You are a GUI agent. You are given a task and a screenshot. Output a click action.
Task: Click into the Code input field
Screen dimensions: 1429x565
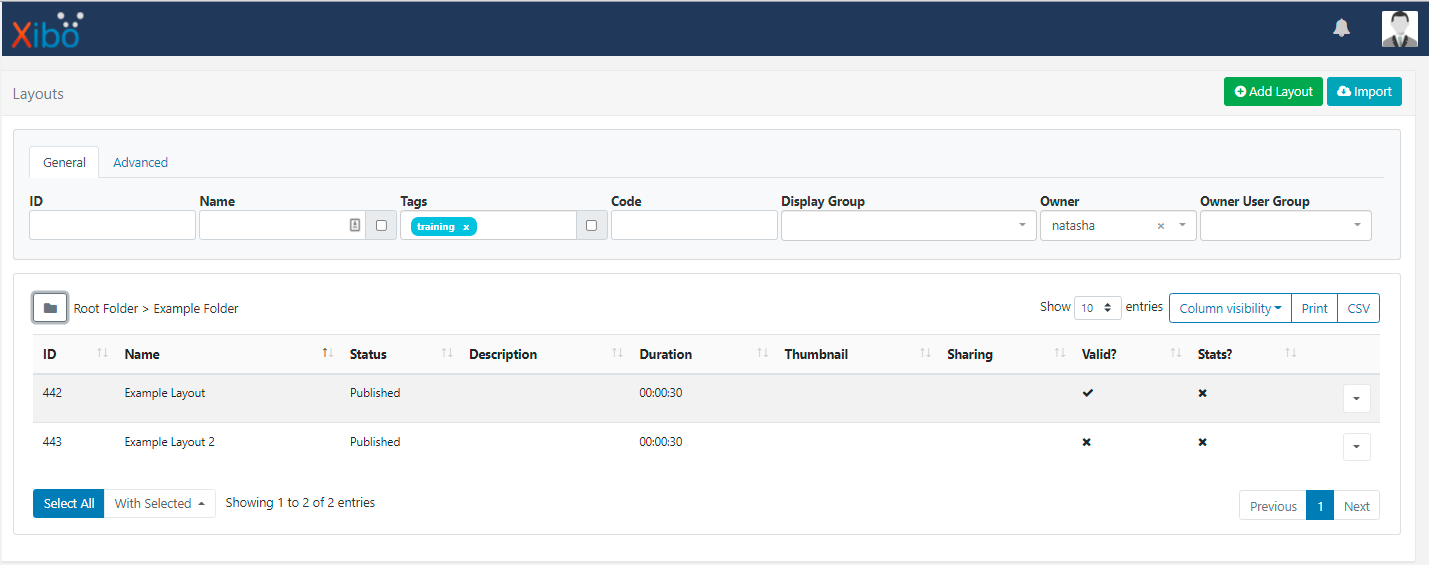[694, 226]
